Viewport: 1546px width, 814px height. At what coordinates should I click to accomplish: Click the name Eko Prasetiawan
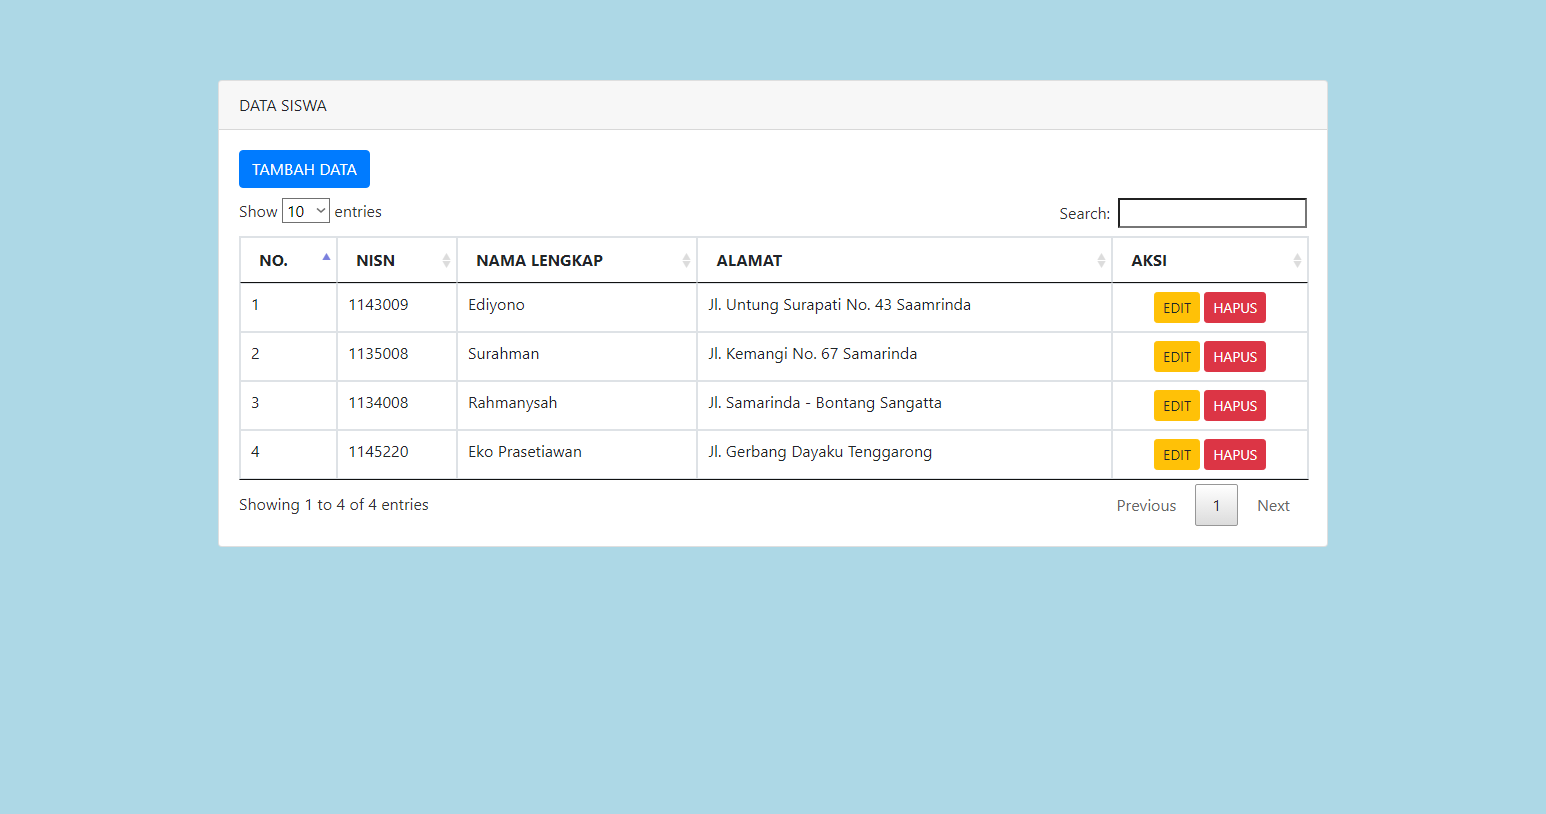(525, 452)
